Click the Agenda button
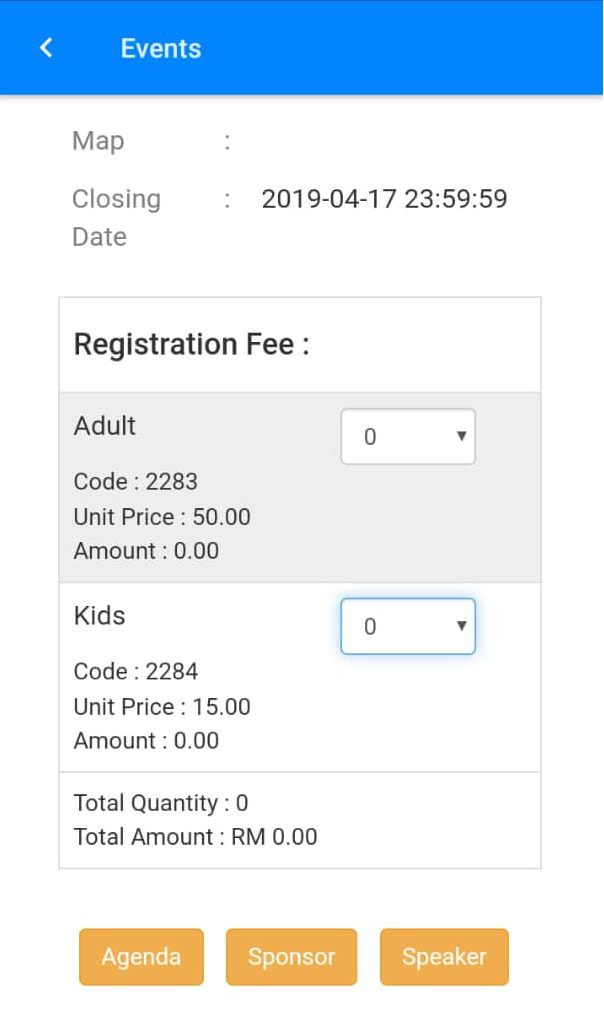This screenshot has width=604, height=1036. 141,957
